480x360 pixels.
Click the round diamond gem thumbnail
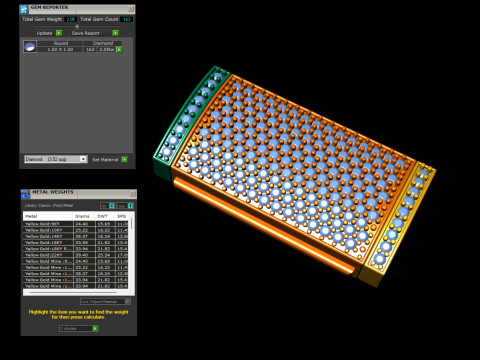tap(30, 46)
